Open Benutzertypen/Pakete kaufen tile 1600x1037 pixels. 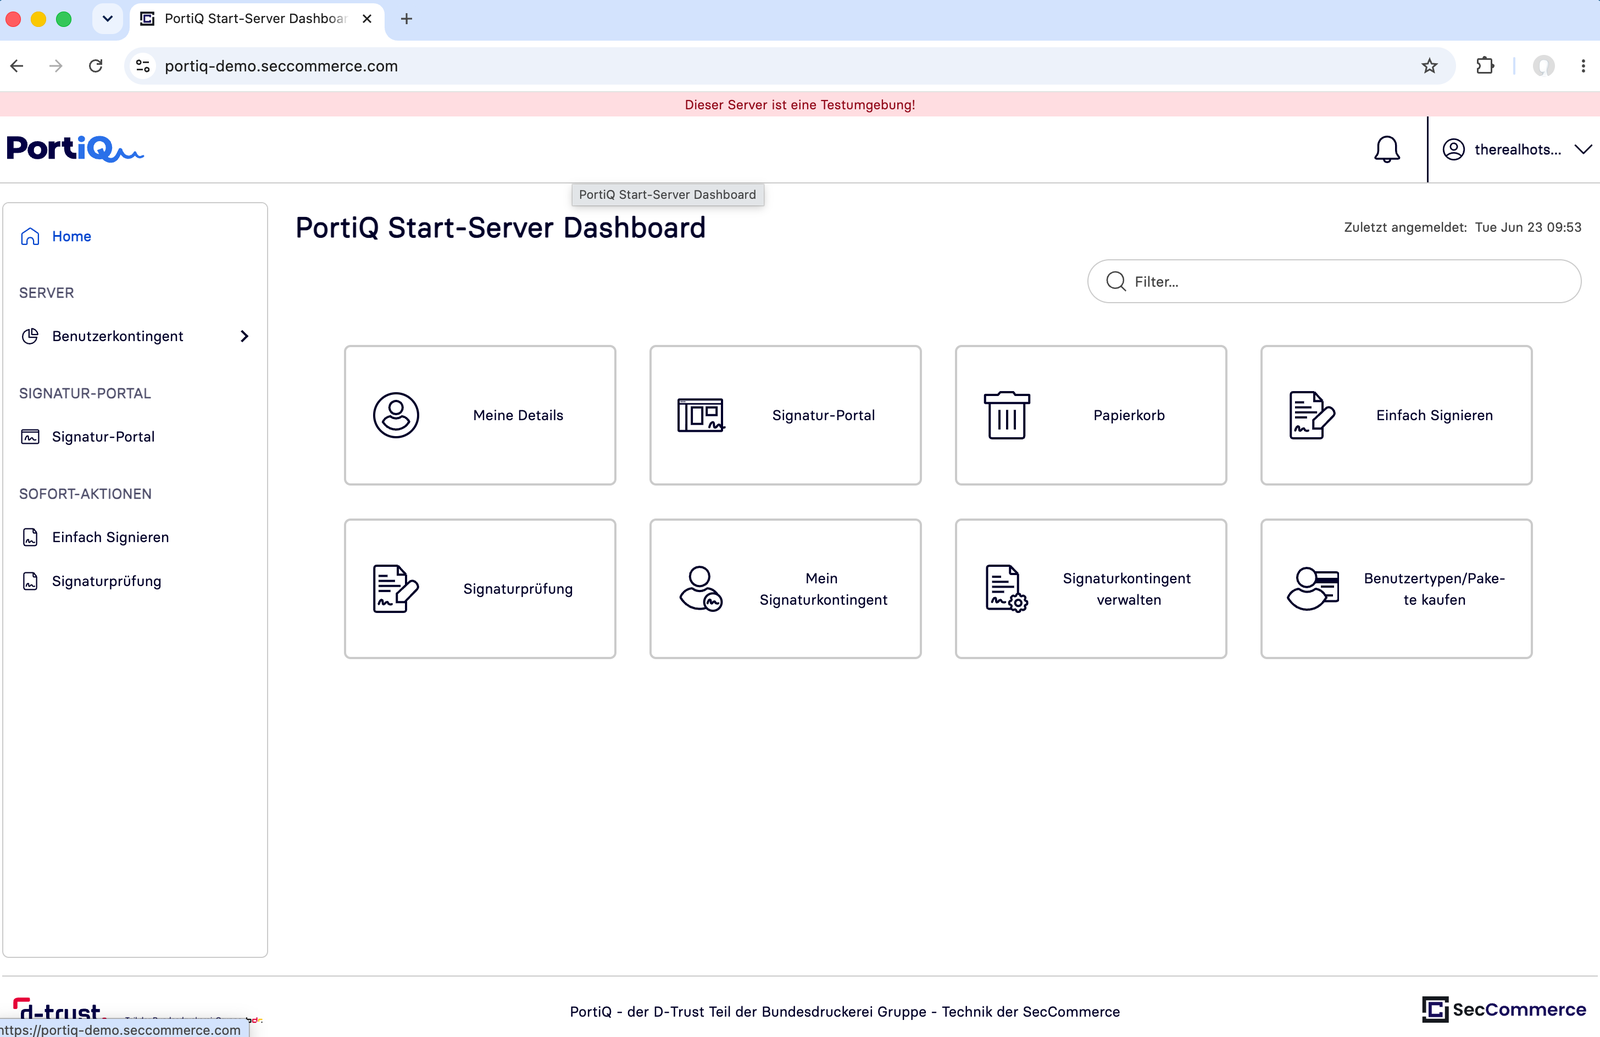pyautogui.click(x=1397, y=589)
